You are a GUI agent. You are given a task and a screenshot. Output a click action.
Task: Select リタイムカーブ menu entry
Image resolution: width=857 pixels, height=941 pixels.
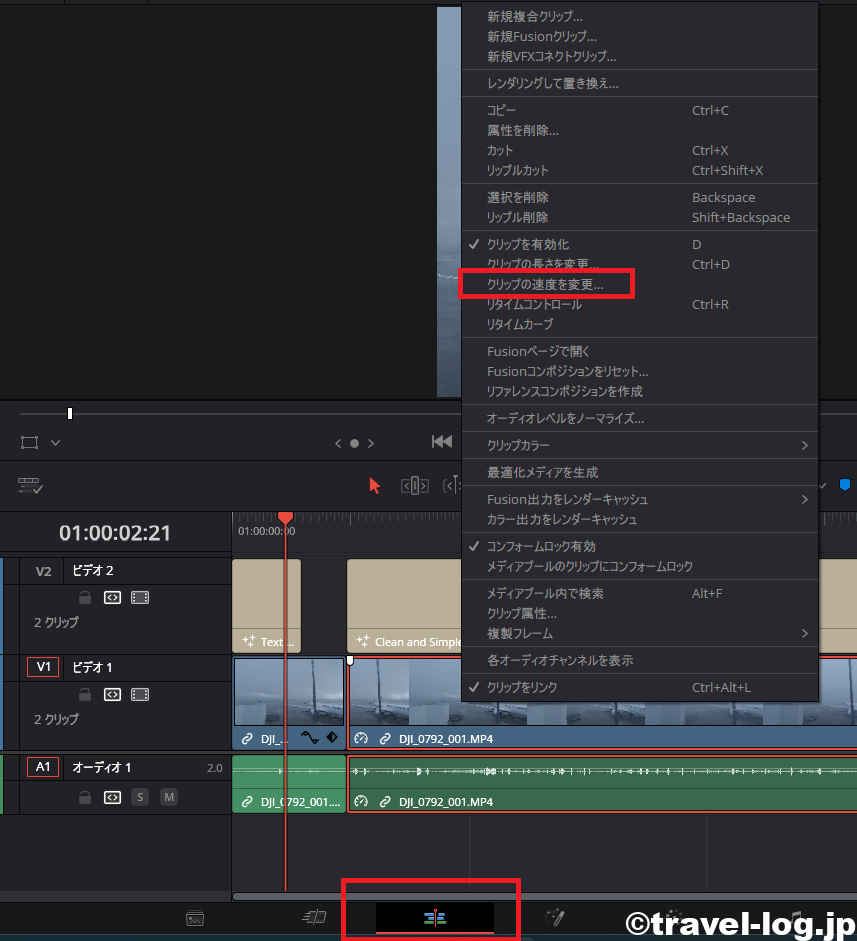coord(520,324)
